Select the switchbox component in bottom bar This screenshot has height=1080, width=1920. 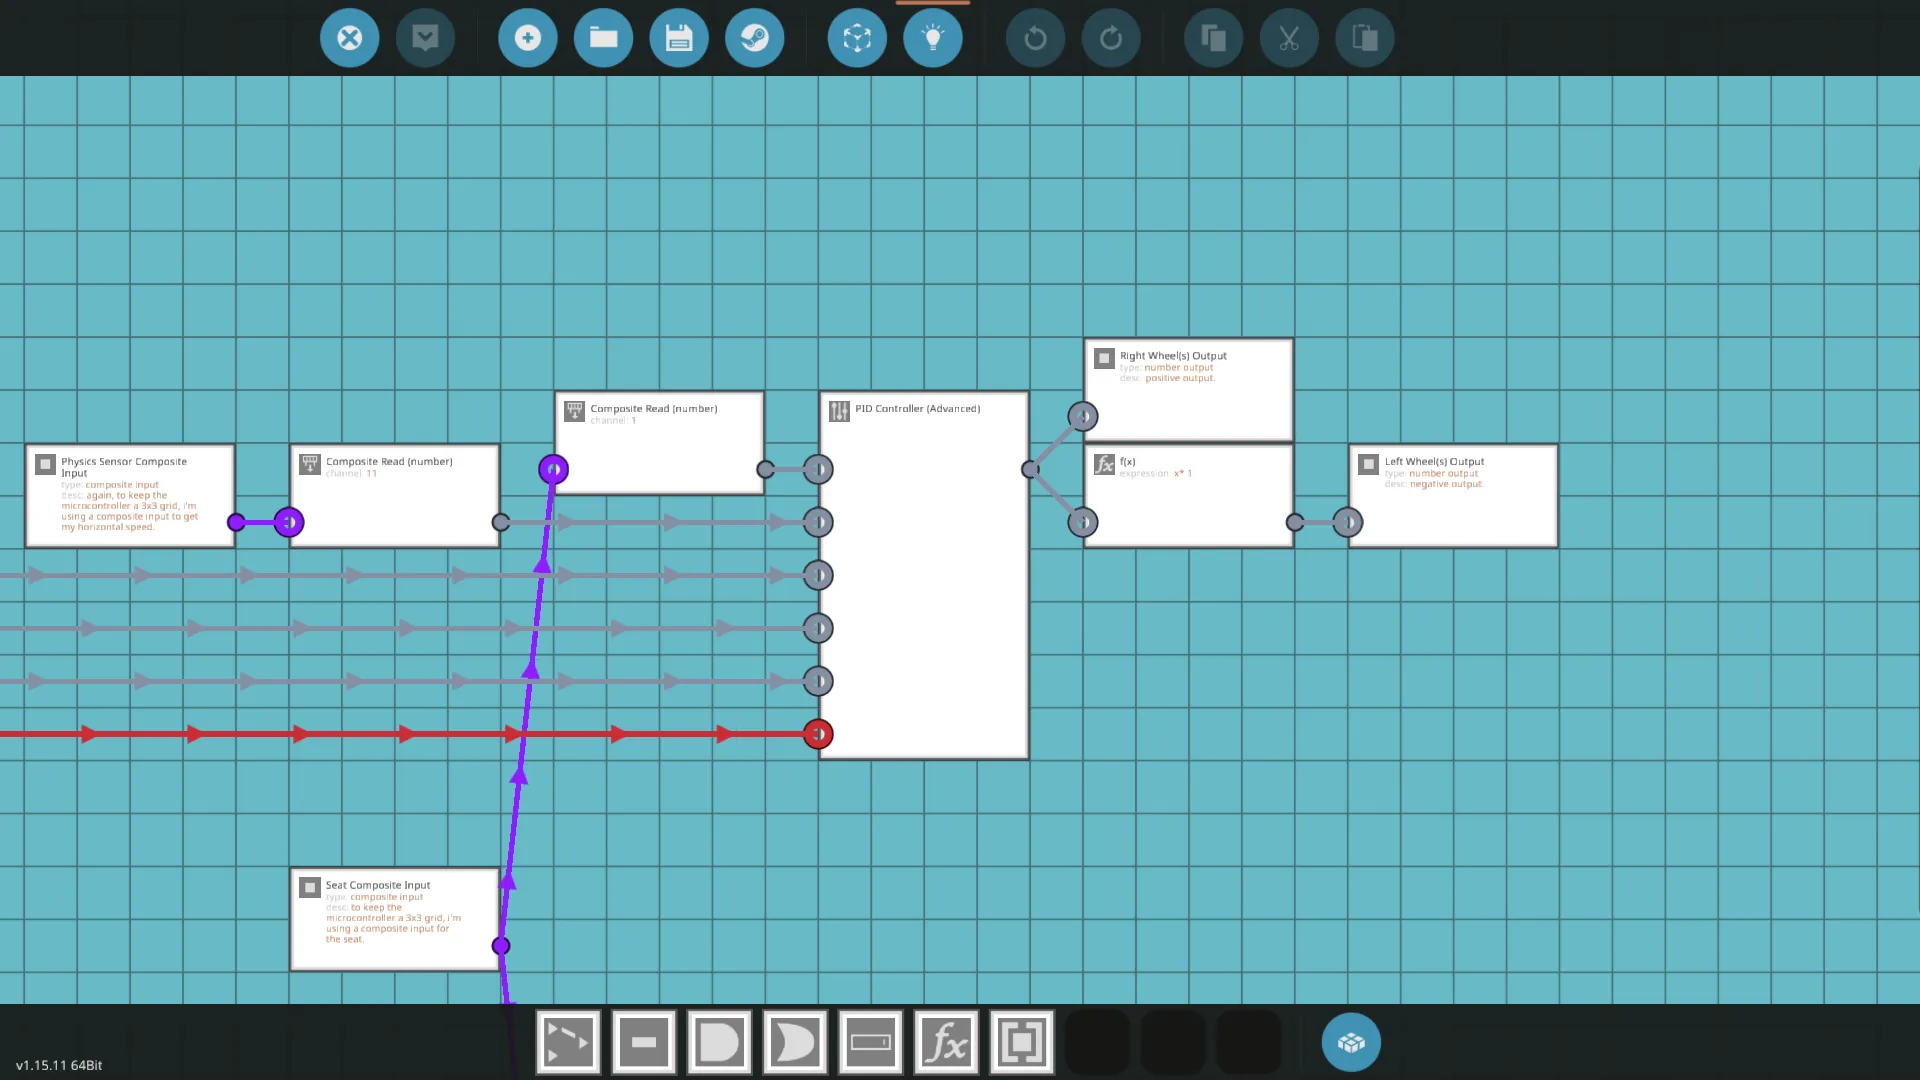point(568,1042)
